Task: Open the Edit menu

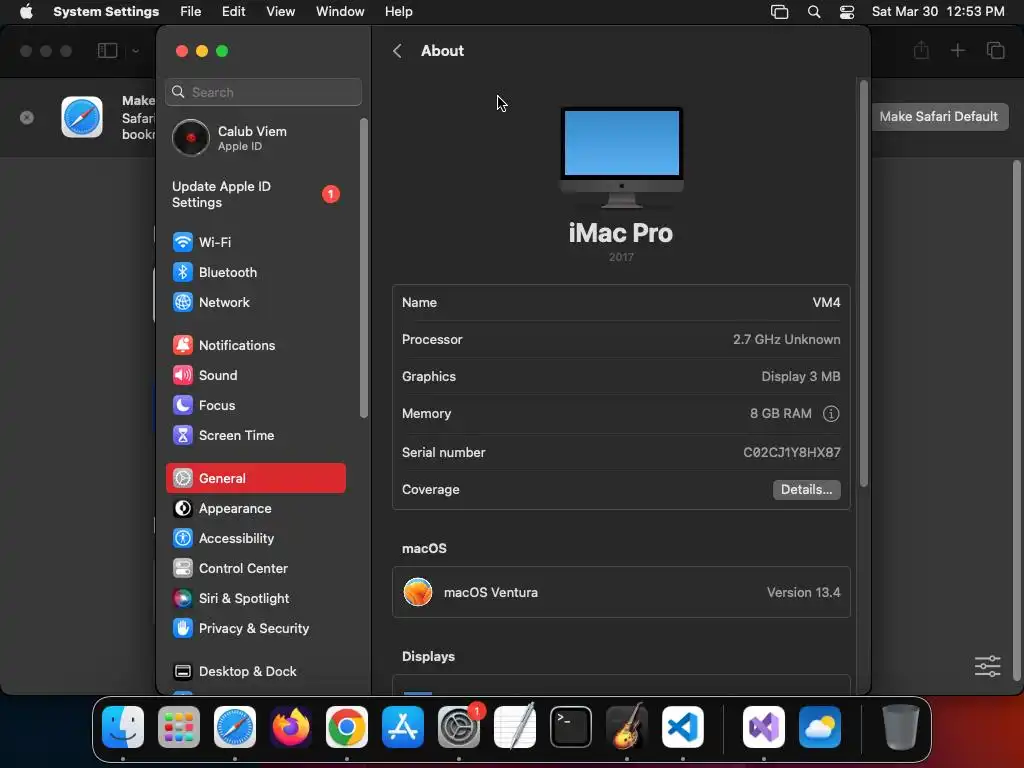Action: (234, 12)
